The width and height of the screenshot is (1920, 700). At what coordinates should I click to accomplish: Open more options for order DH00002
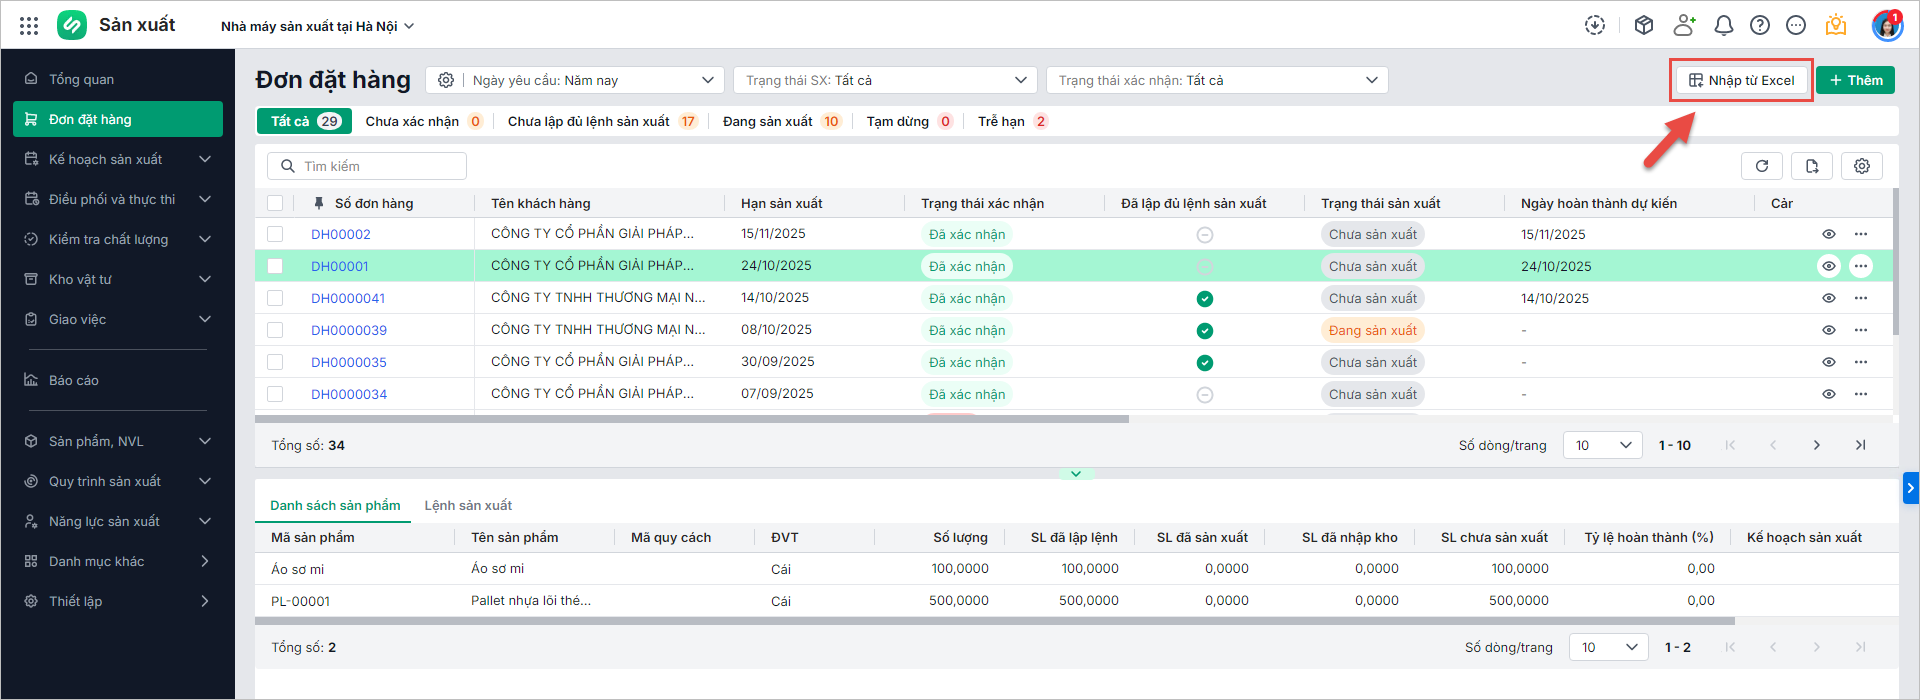tap(1860, 234)
